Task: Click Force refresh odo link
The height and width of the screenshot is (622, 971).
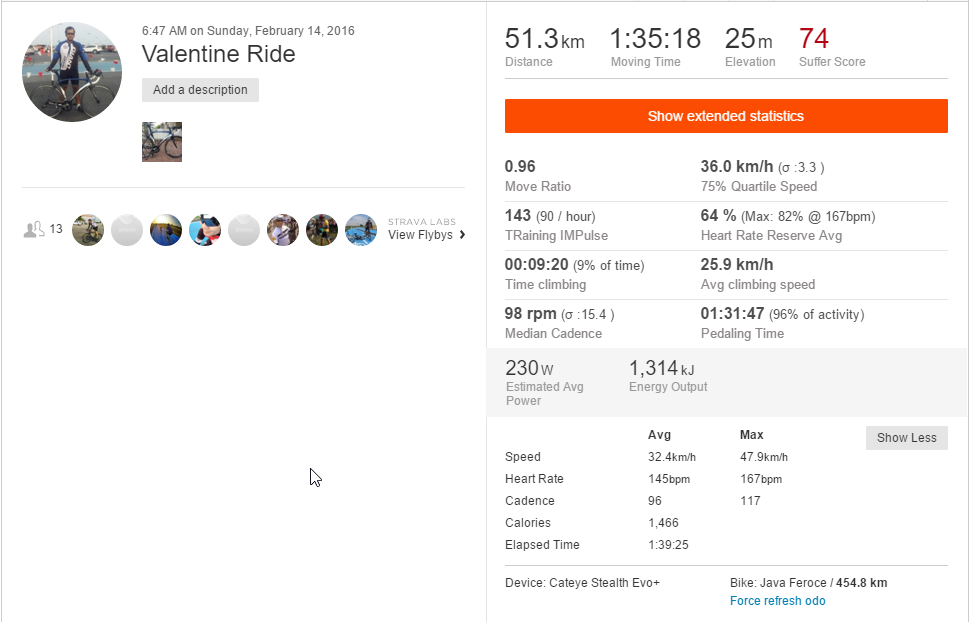Action: [x=777, y=601]
